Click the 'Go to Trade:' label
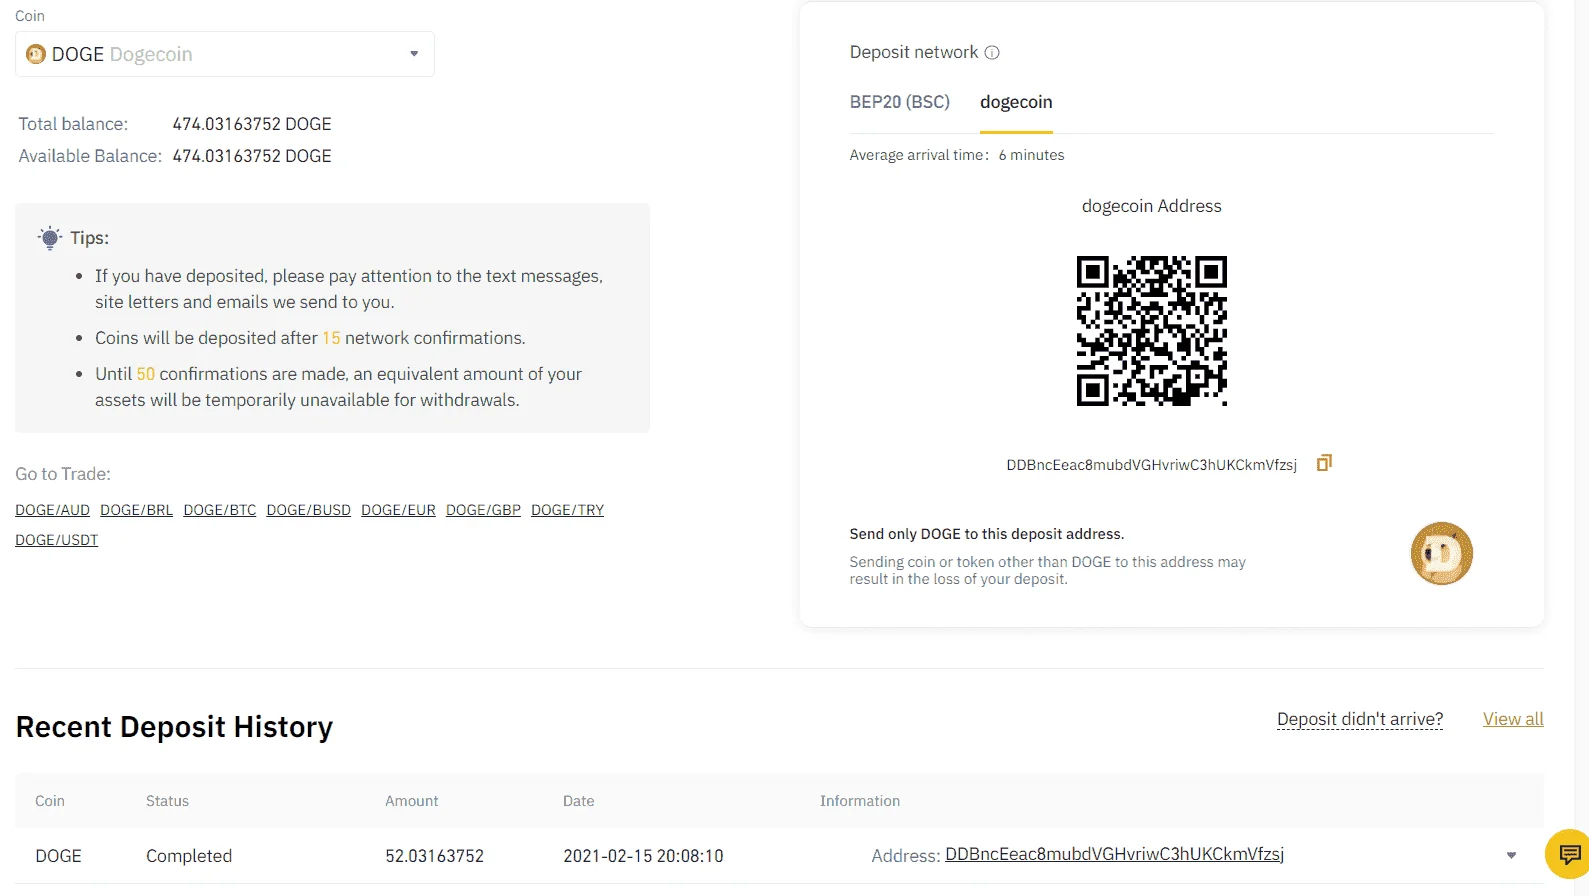 (x=63, y=474)
